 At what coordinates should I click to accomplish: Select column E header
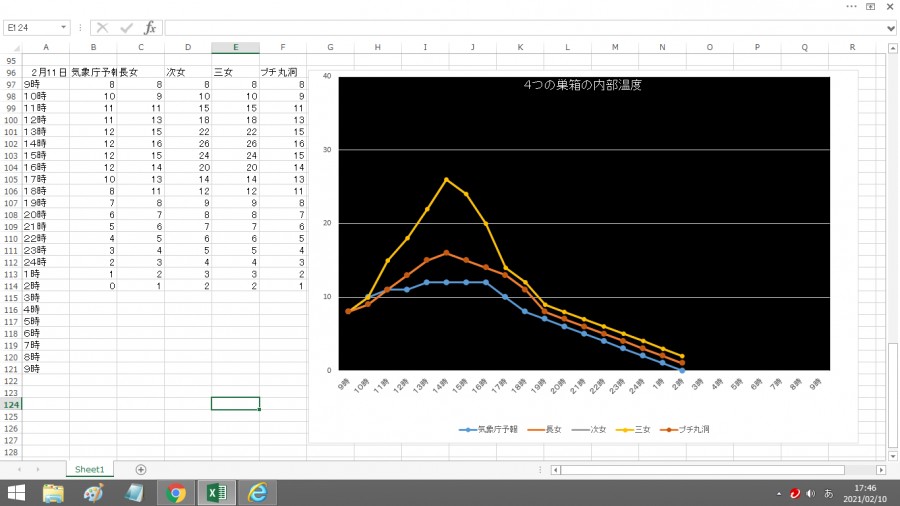click(x=235, y=47)
